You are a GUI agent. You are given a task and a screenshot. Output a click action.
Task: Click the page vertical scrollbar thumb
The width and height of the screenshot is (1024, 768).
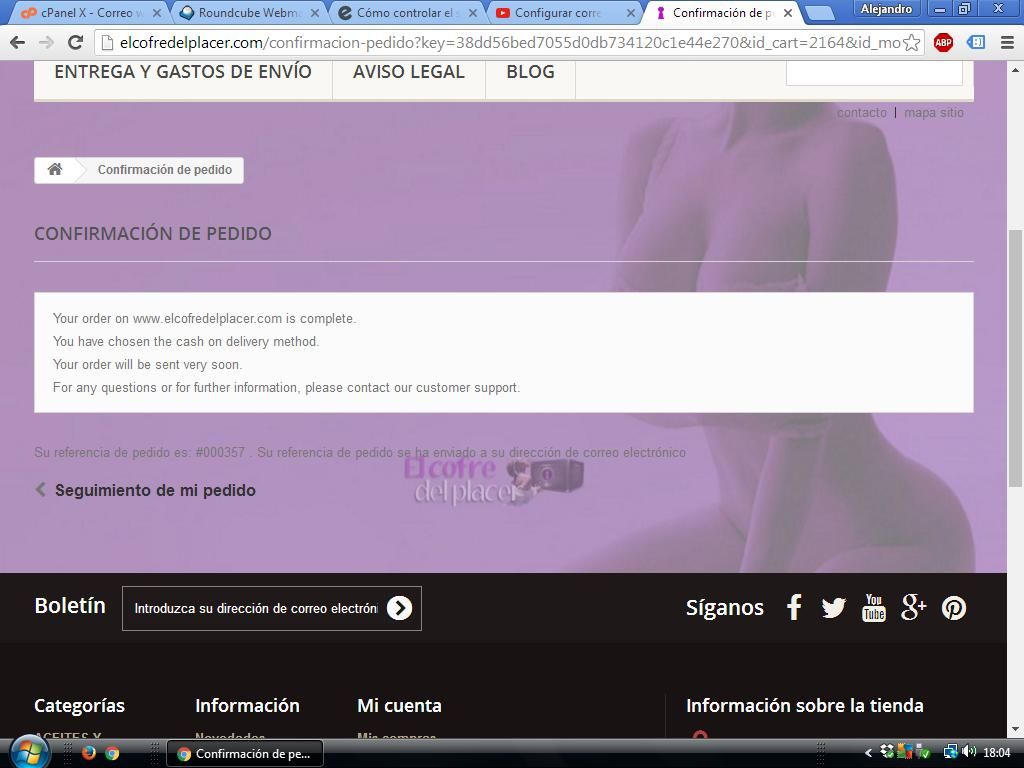tap(1015, 358)
